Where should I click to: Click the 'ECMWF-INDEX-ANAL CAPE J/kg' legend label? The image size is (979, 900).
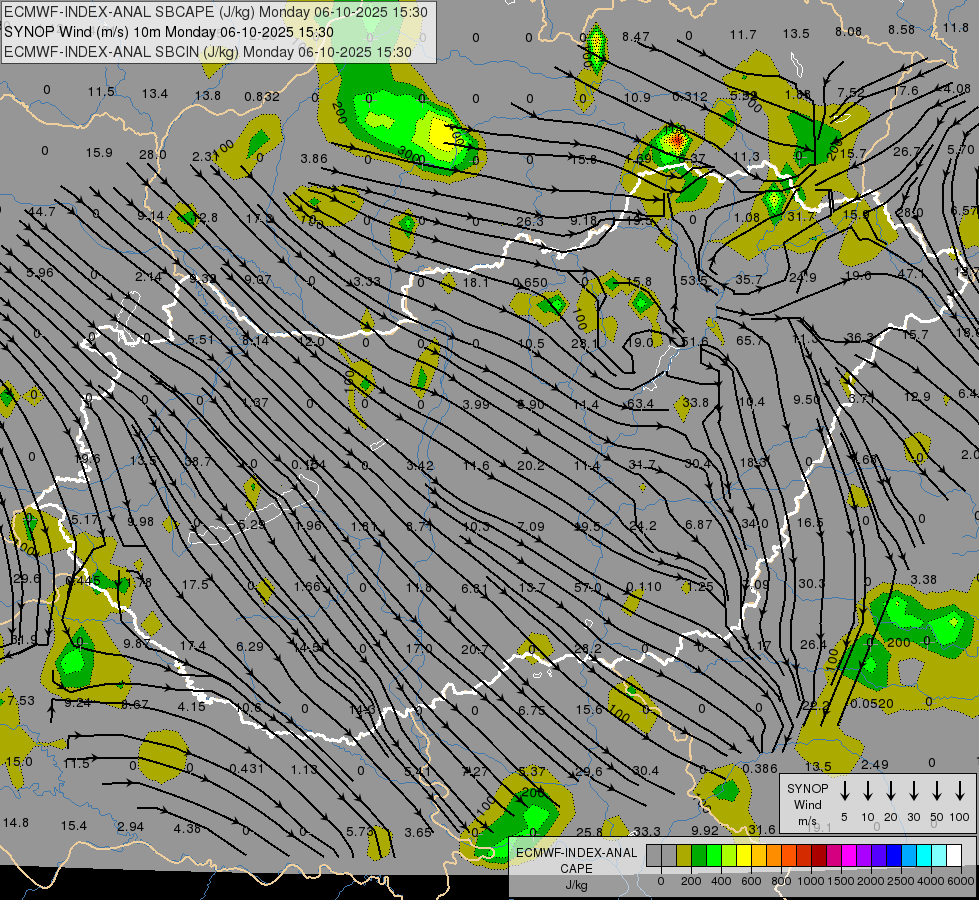[x=576, y=869]
